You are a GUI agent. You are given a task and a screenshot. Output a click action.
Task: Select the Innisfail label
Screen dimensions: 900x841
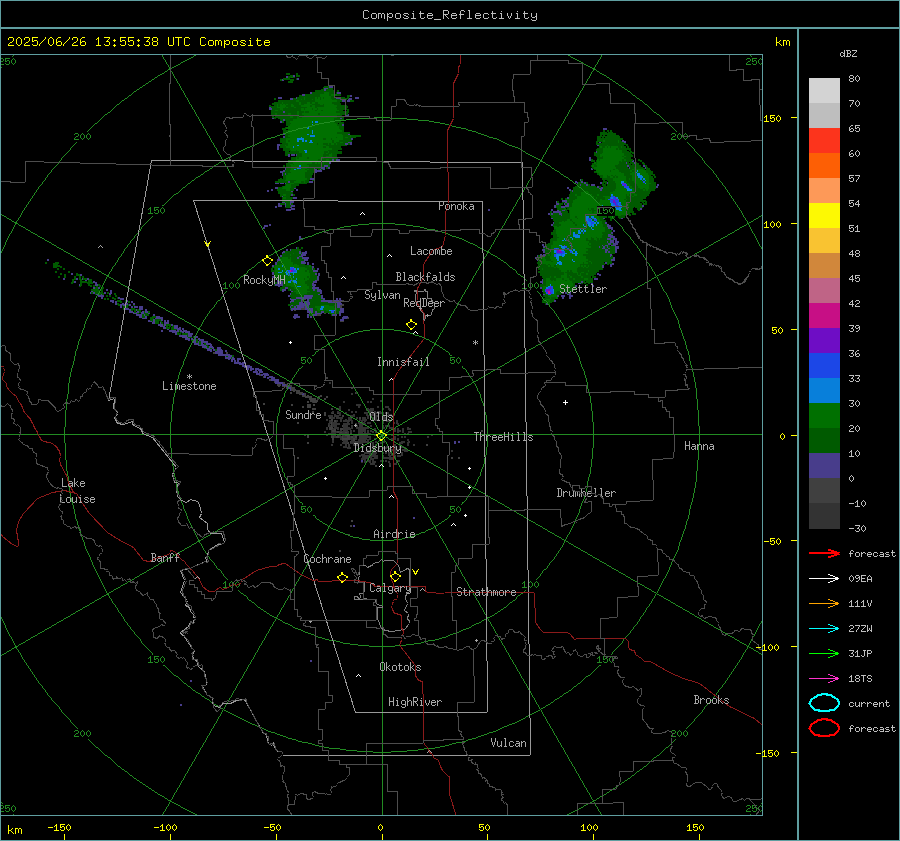403,362
